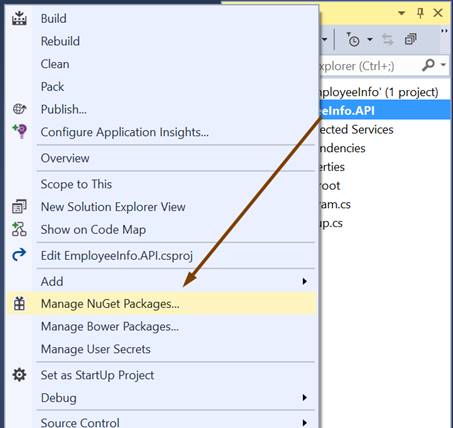Click the Collapse All icon in toolbar

[411, 39]
